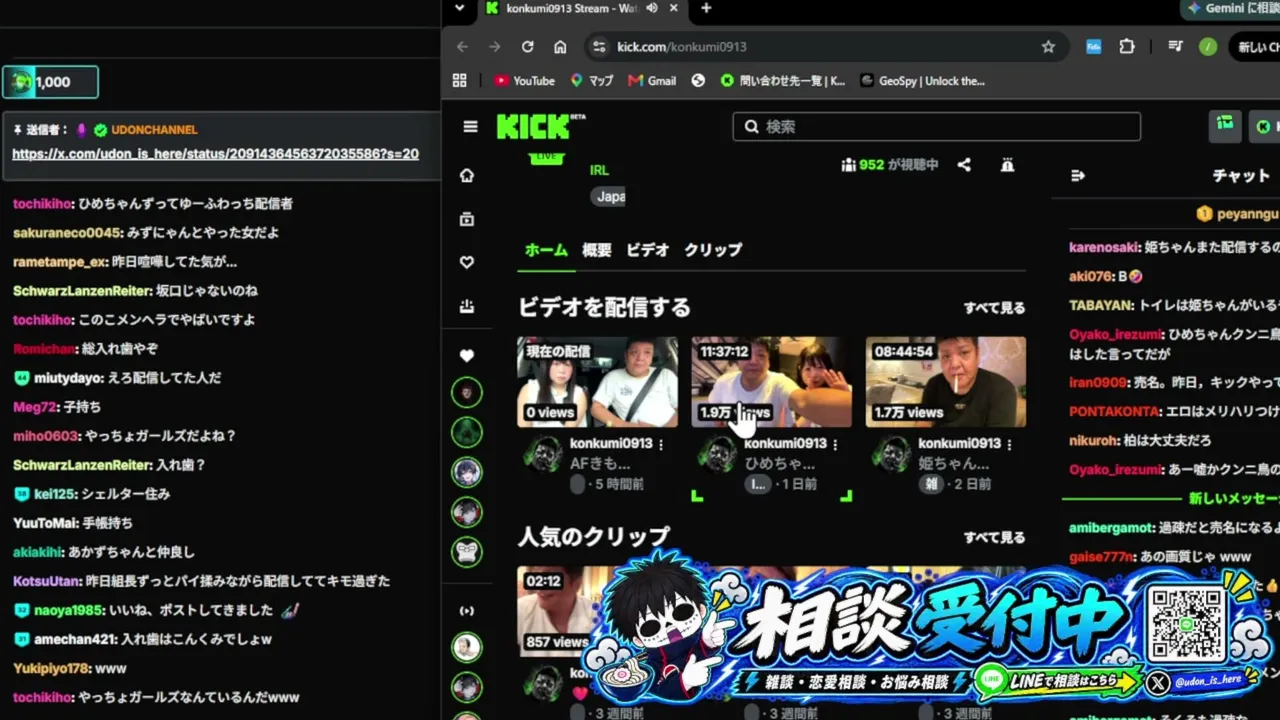Screen dimensions: 1280x720
Task: Click username karenosaki in Kick chat
Action: pyautogui.click(x=1104, y=248)
